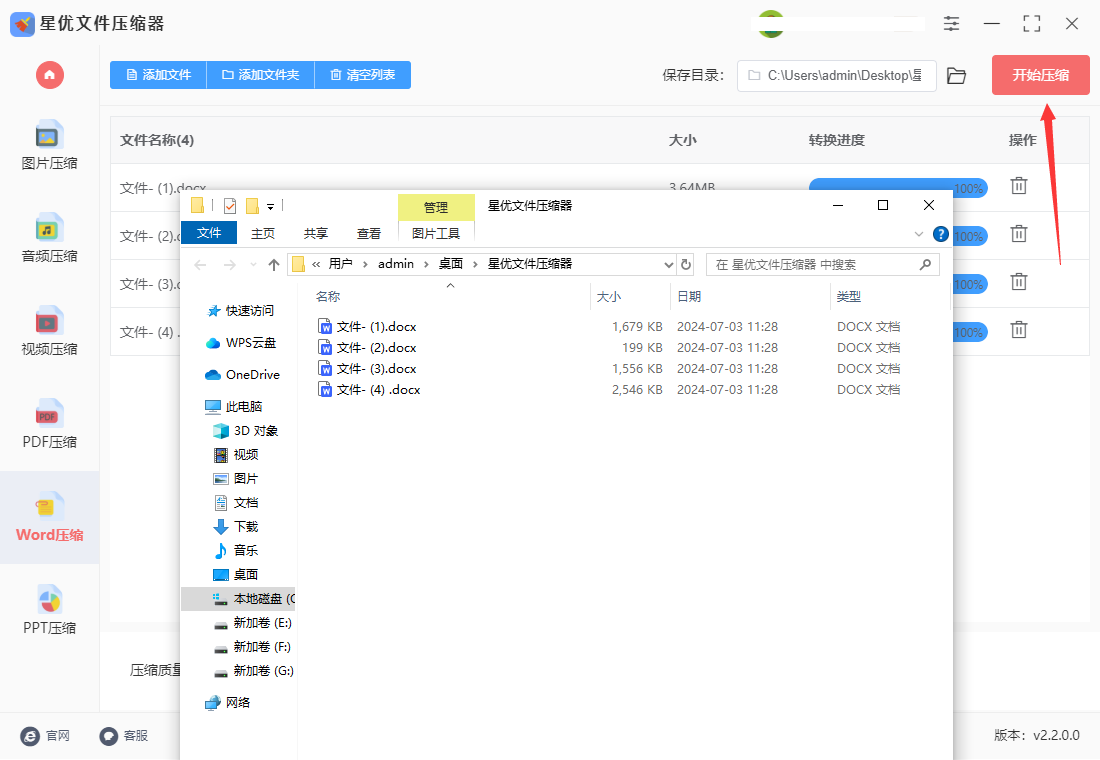Open 快速访问 in navigation pane
The image size is (1100, 760).
[241, 310]
